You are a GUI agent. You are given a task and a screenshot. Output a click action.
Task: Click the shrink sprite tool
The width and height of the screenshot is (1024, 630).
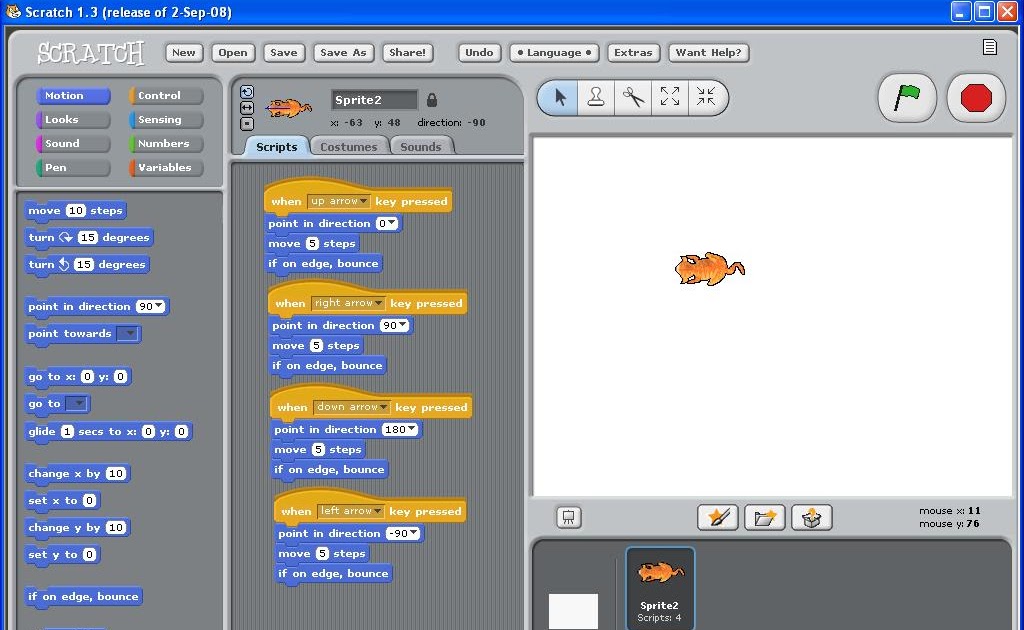coord(709,97)
